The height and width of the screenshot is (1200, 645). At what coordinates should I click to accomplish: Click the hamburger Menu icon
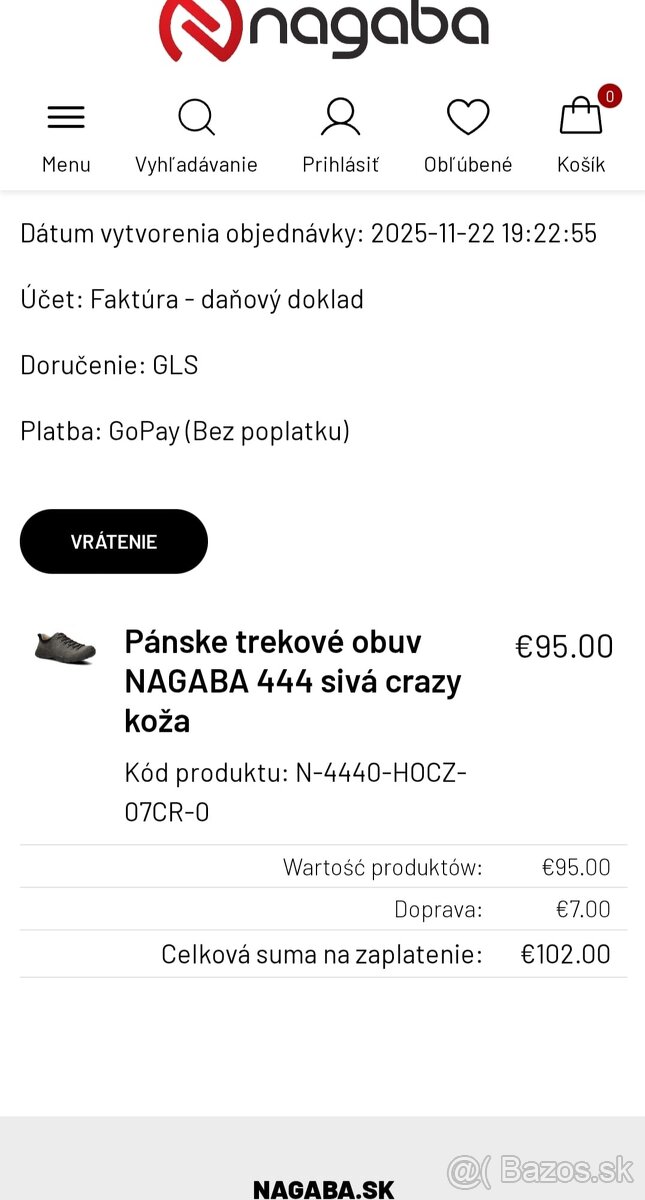tap(66, 116)
